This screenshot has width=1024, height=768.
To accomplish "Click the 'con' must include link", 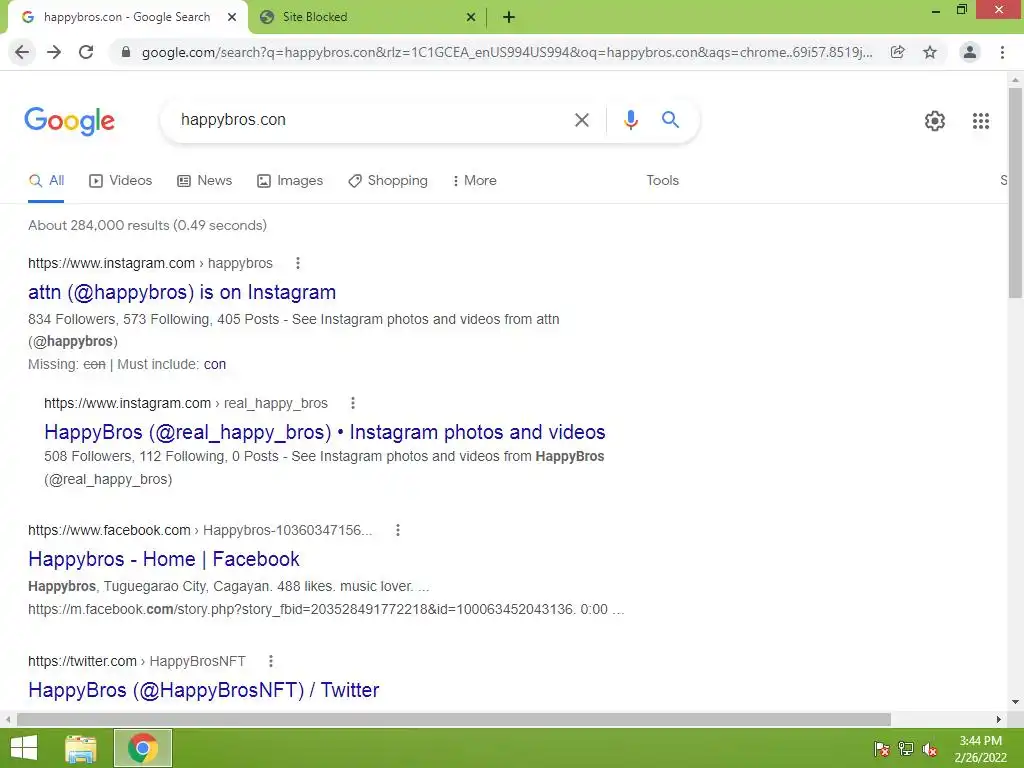I will pos(215,364).
